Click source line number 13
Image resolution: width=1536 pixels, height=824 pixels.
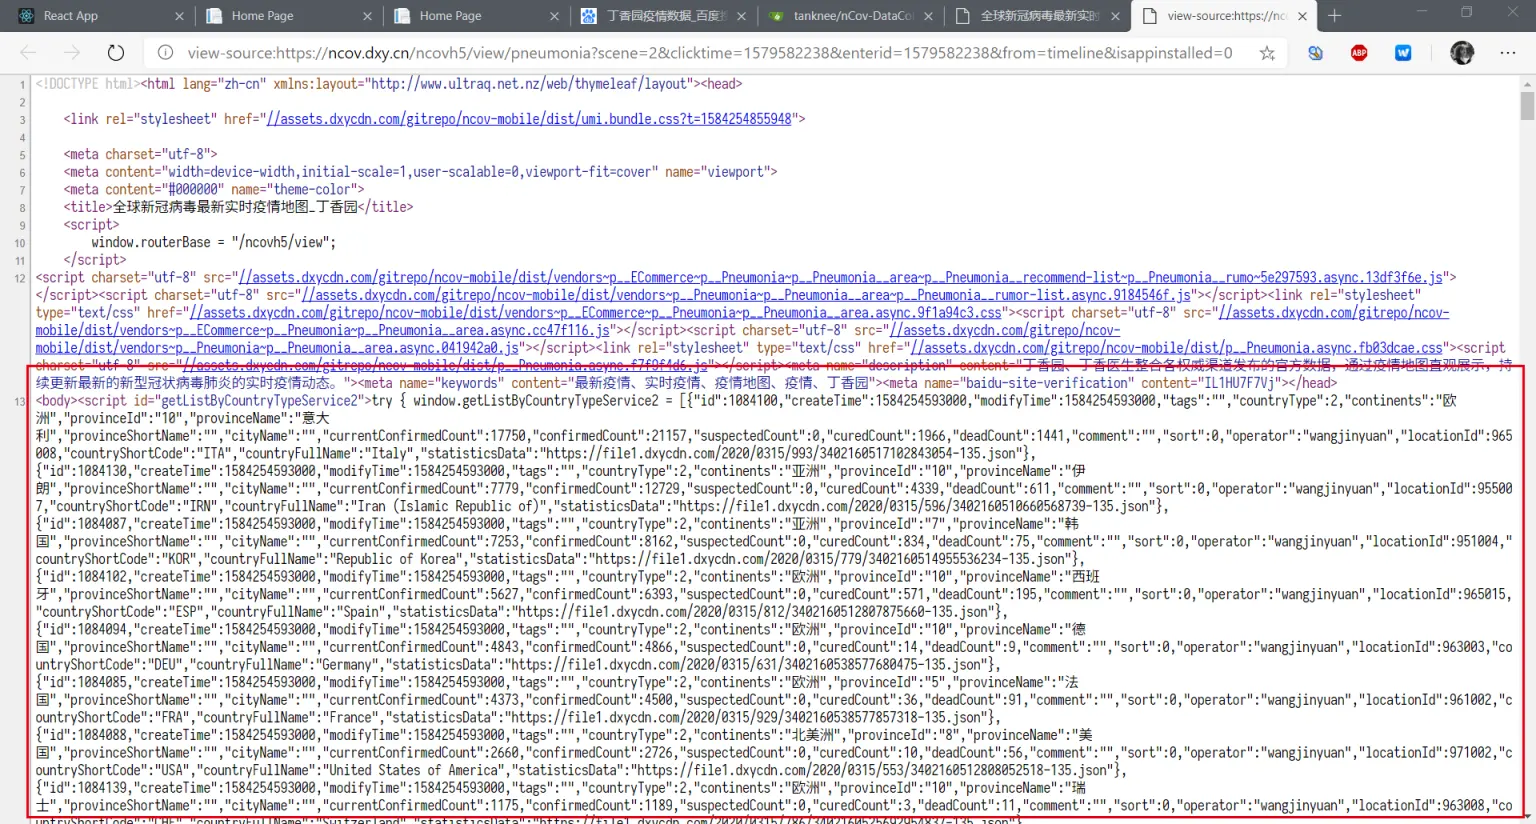coord(20,401)
